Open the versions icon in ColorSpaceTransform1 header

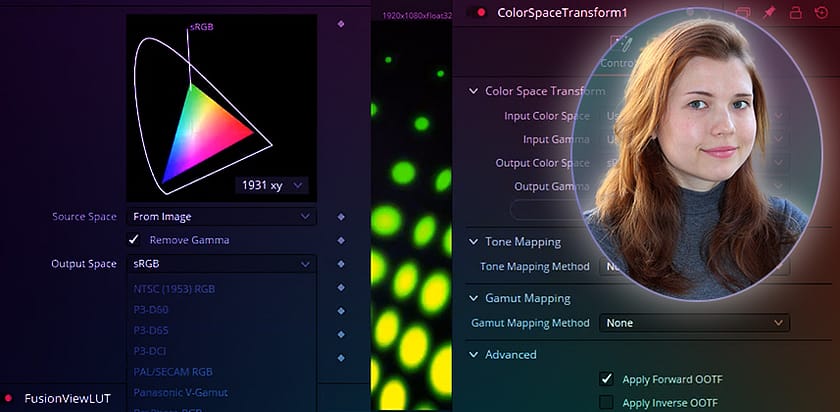[742, 12]
